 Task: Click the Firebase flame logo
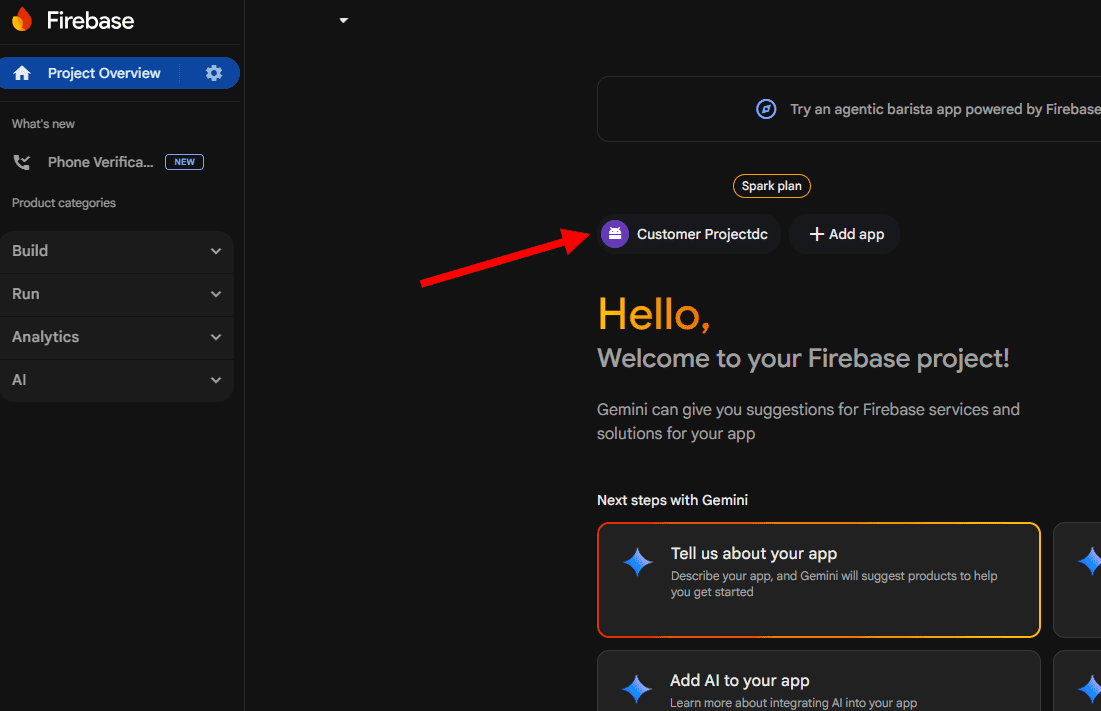click(22, 20)
